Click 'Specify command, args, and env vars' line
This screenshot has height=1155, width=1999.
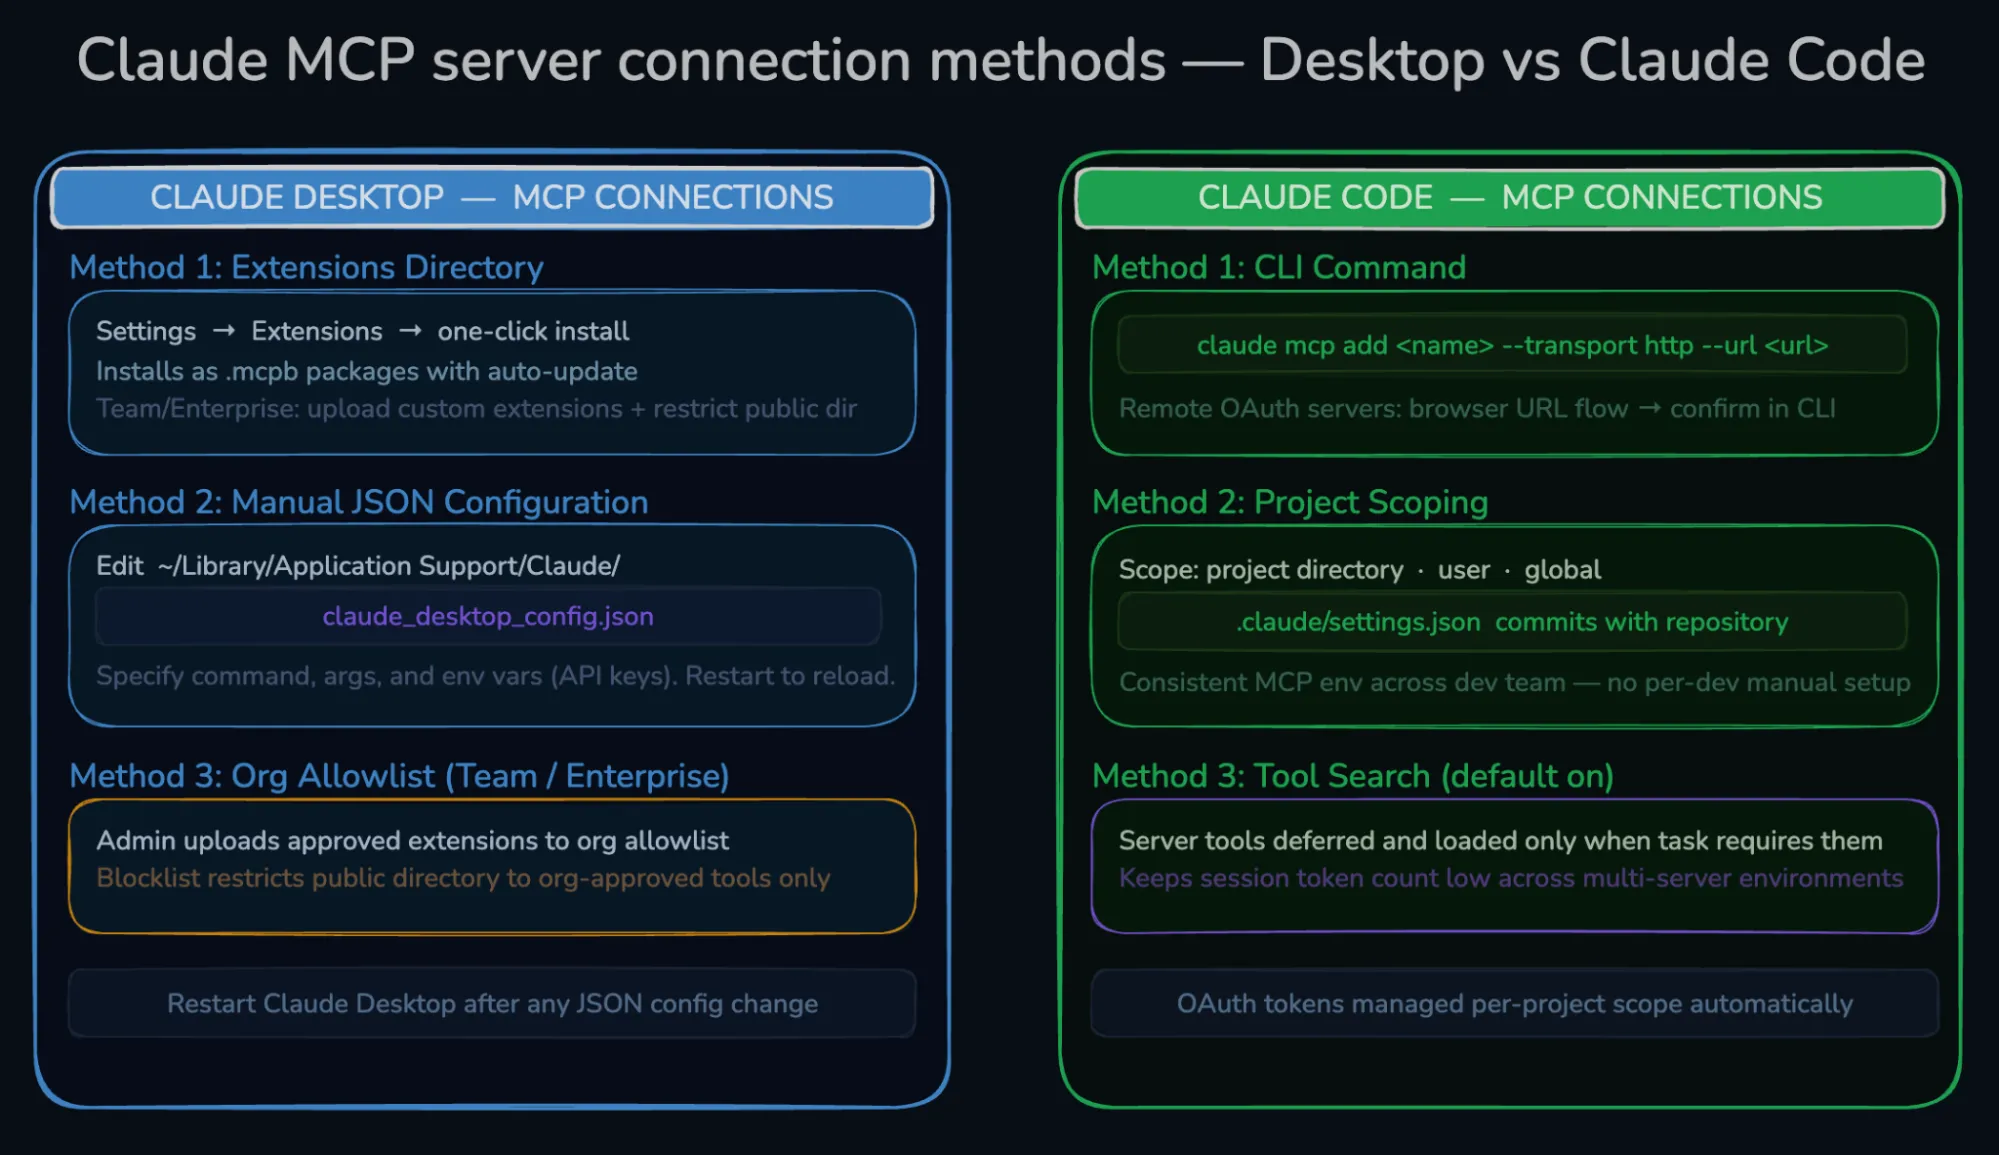[x=495, y=676]
